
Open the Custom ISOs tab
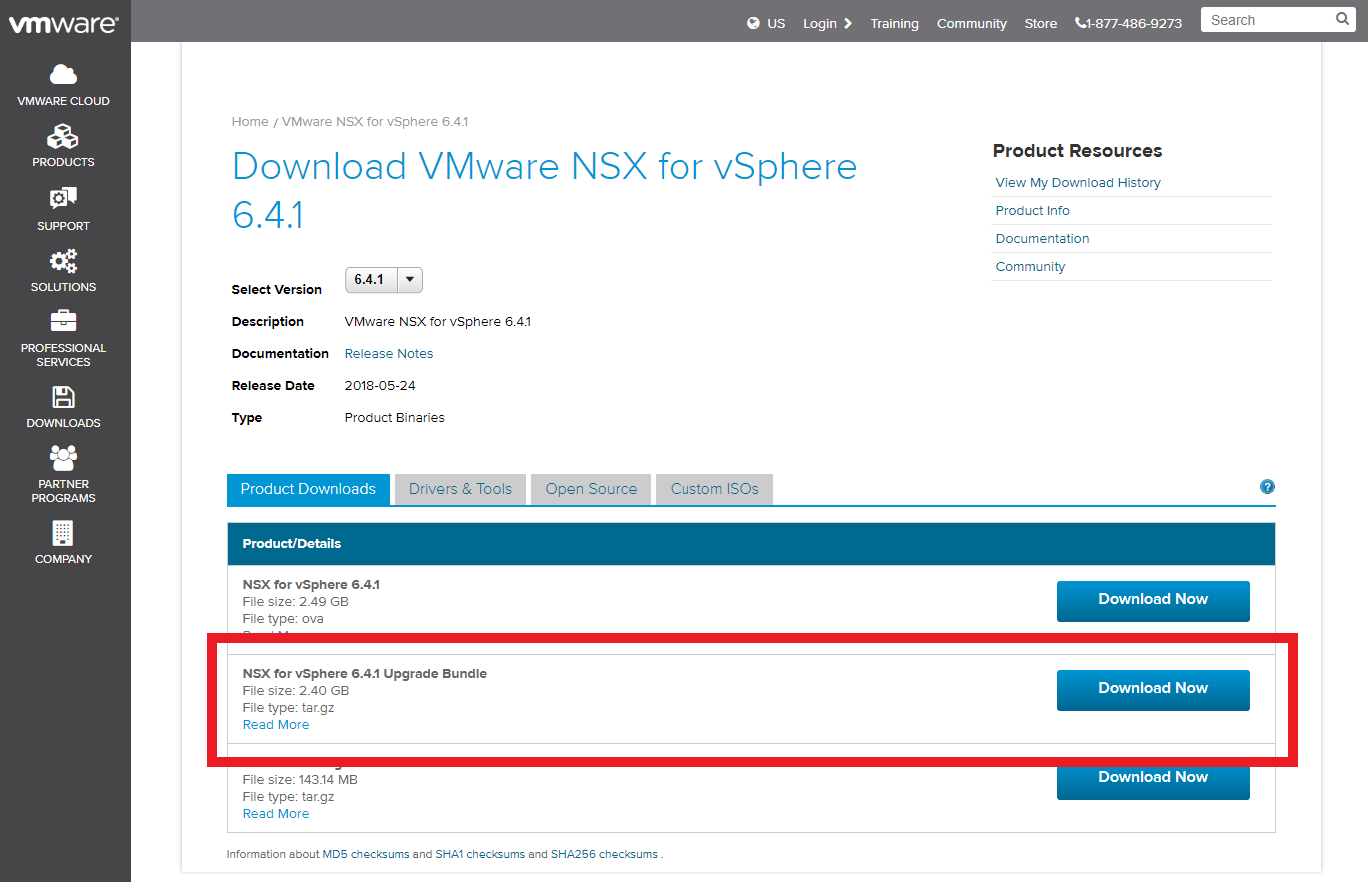(713, 489)
